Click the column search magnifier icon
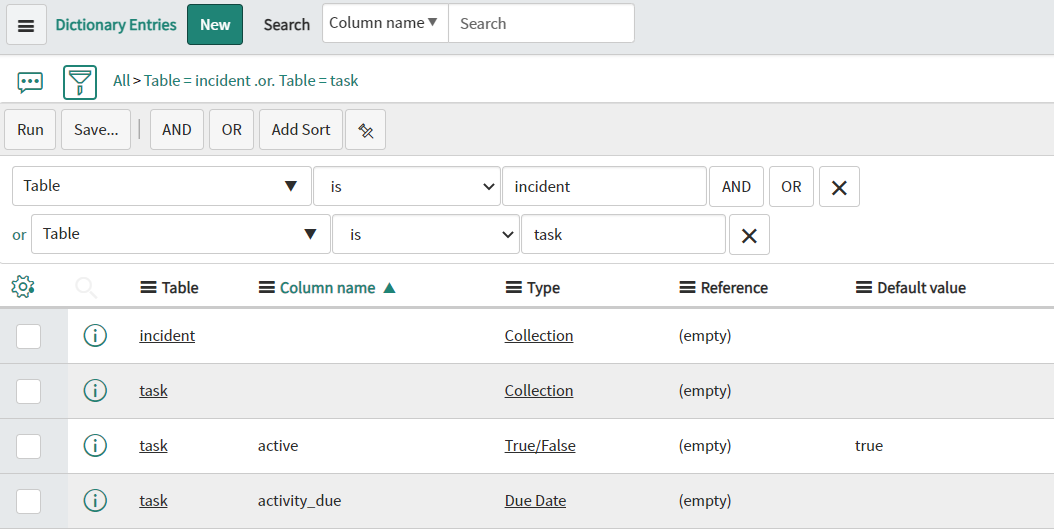This screenshot has height=529, width=1054. [x=86, y=288]
